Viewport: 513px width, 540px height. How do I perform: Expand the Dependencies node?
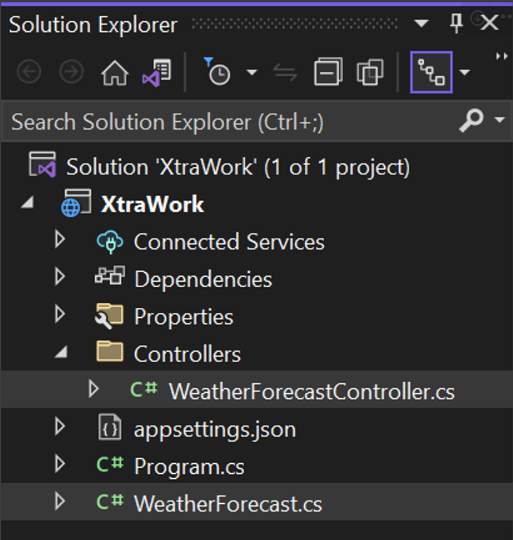point(60,277)
